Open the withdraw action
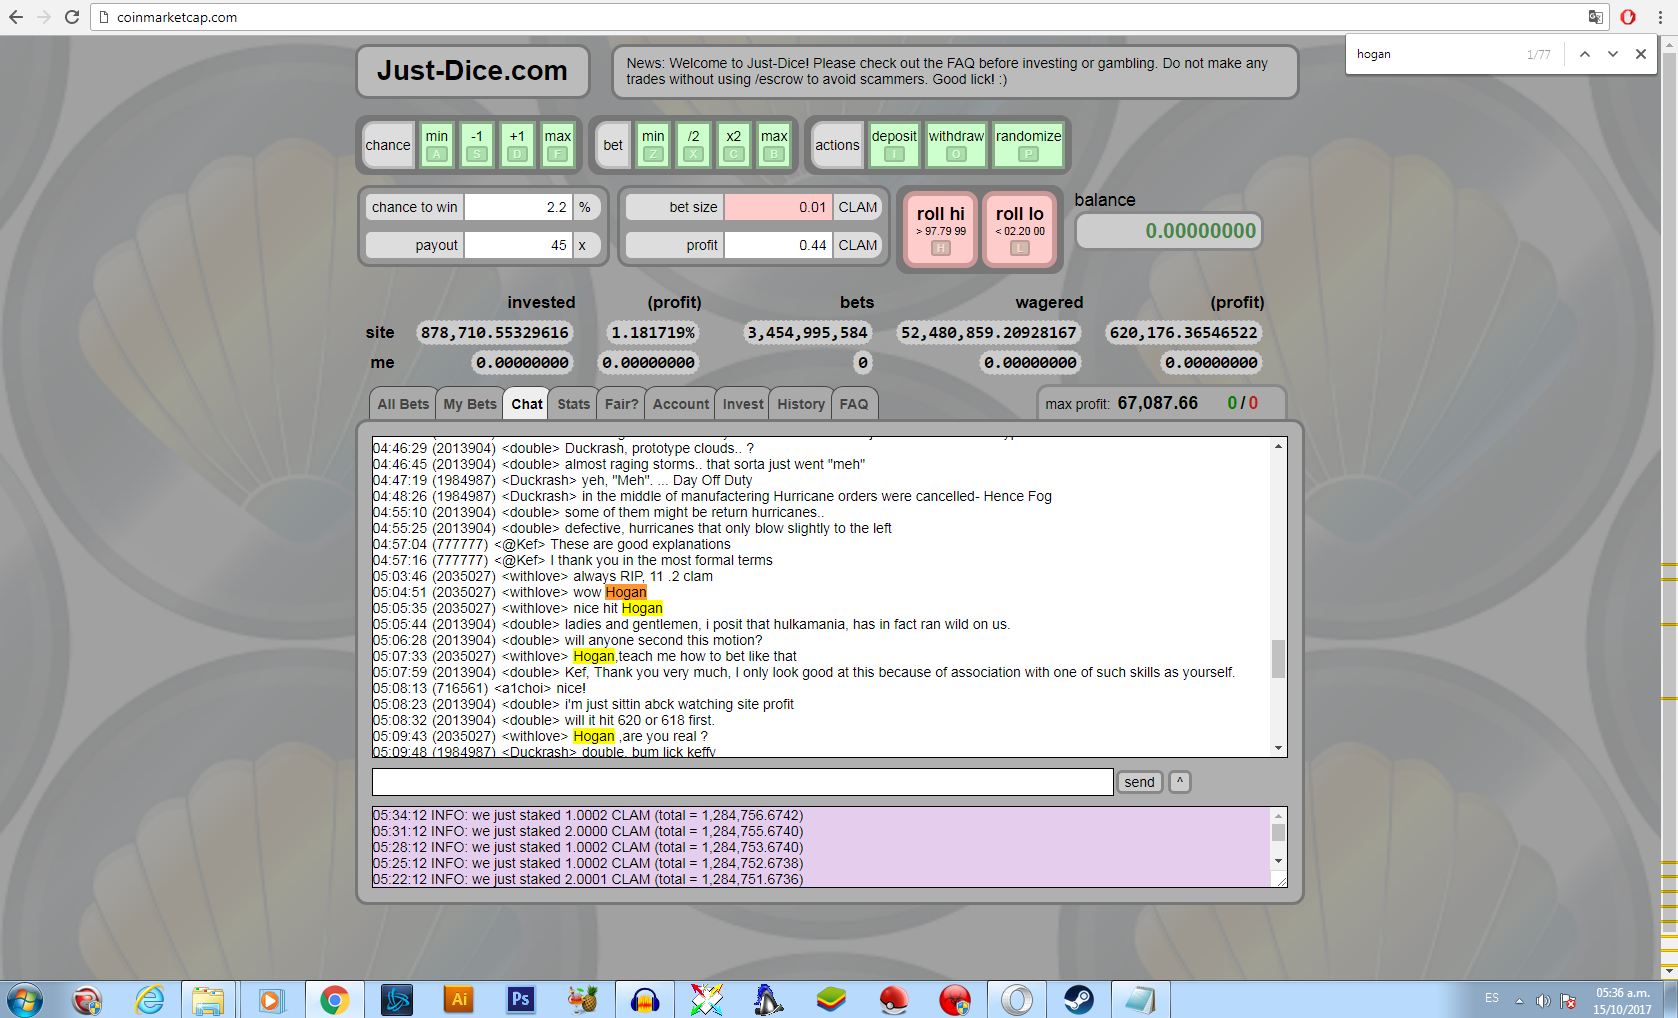1678x1018 pixels. (956, 145)
